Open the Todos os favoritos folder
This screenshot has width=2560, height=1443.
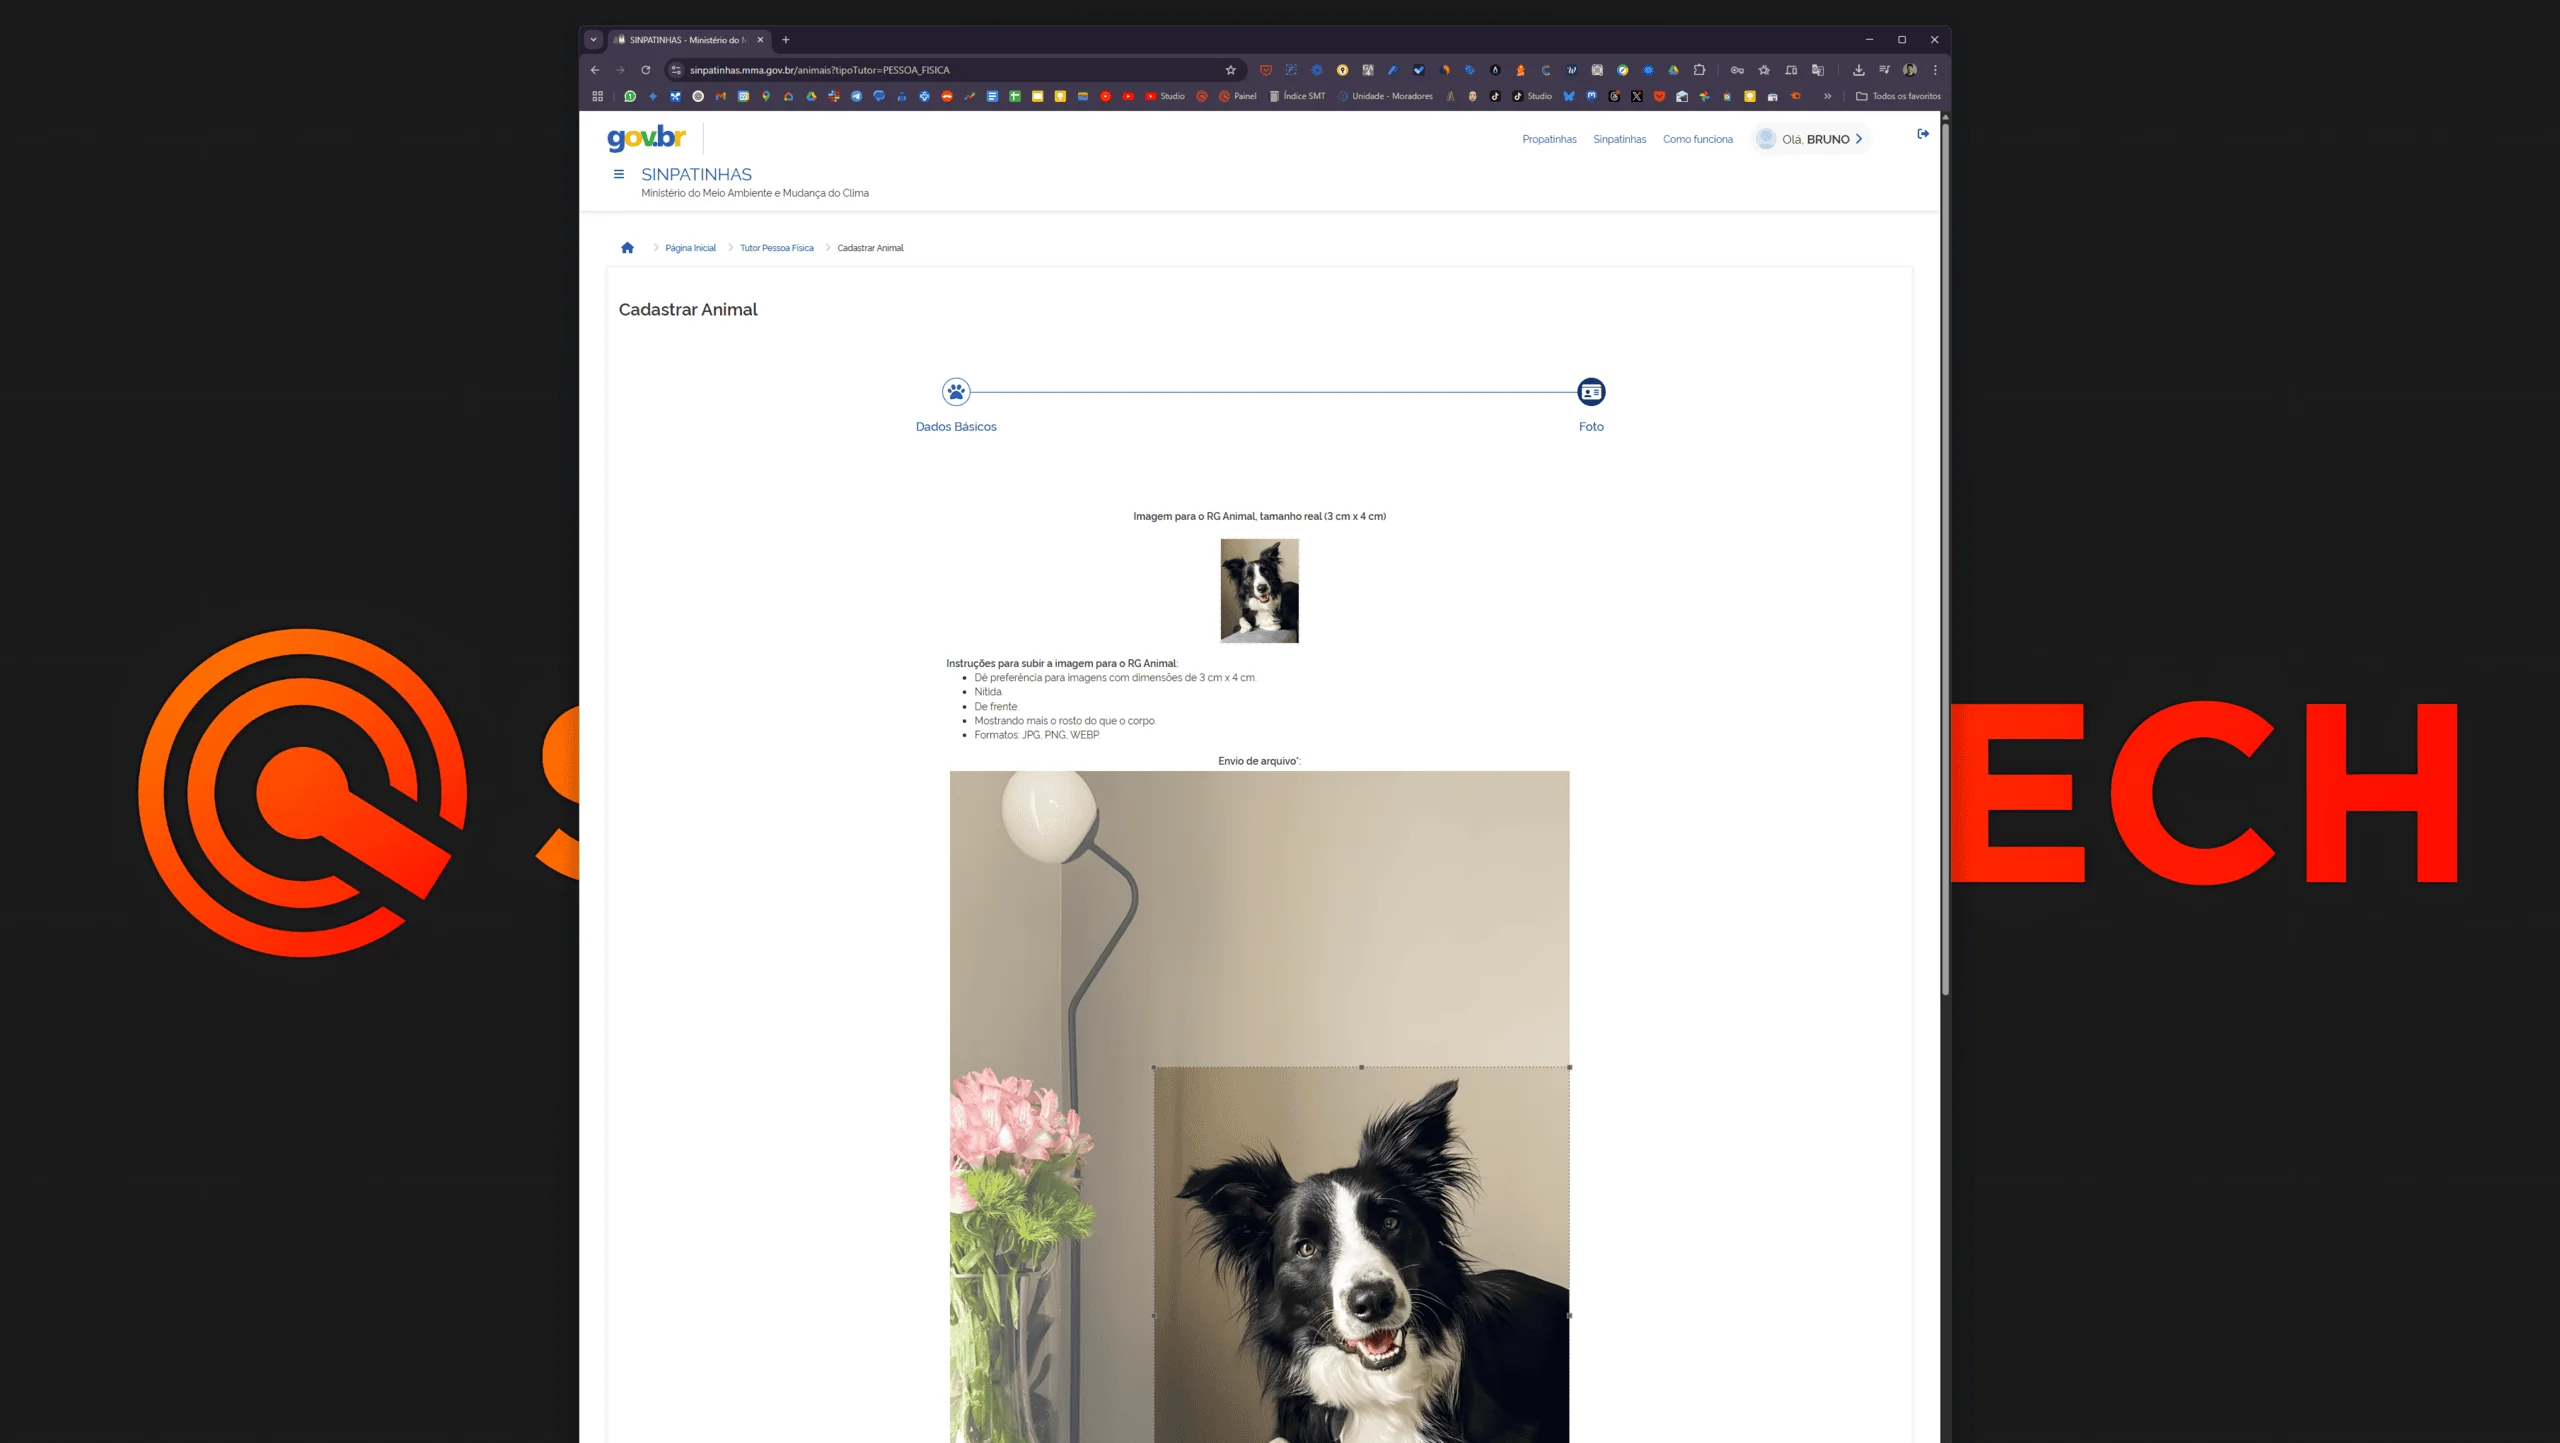click(1897, 96)
